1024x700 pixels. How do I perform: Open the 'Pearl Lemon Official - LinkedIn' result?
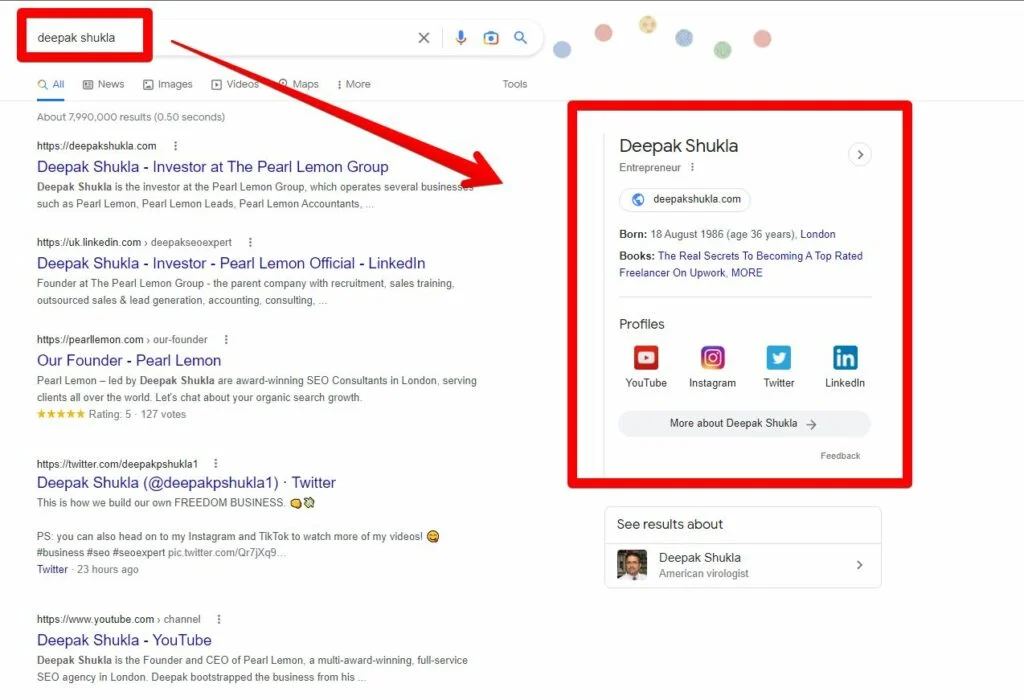pos(231,264)
